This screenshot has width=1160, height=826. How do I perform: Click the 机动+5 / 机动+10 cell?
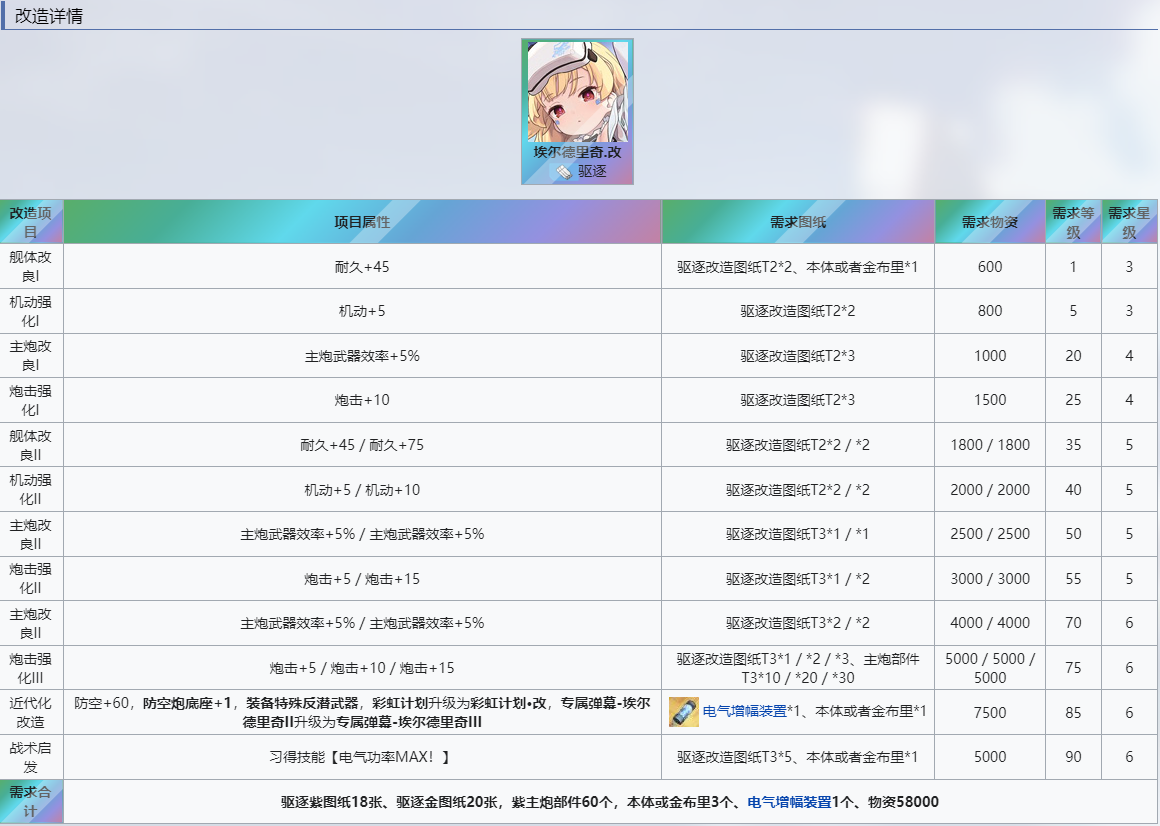coord(362,490)
